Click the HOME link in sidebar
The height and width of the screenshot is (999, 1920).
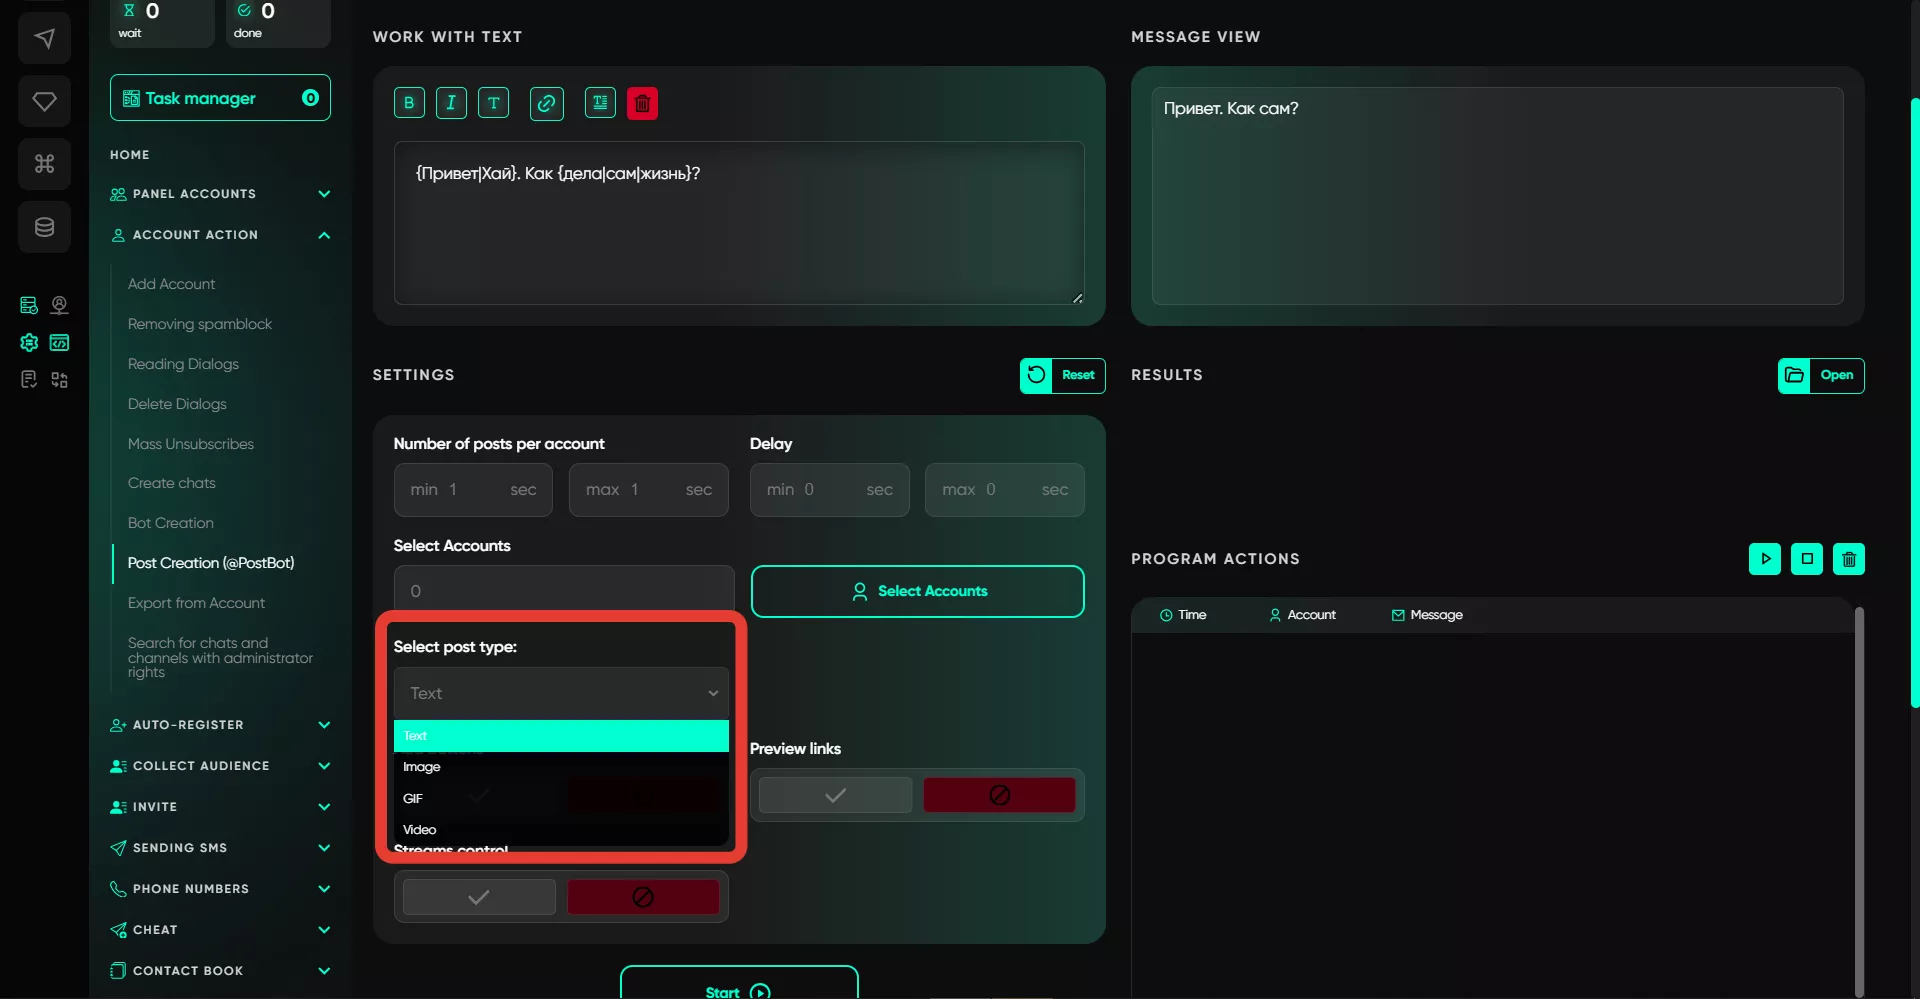[130, 155]
